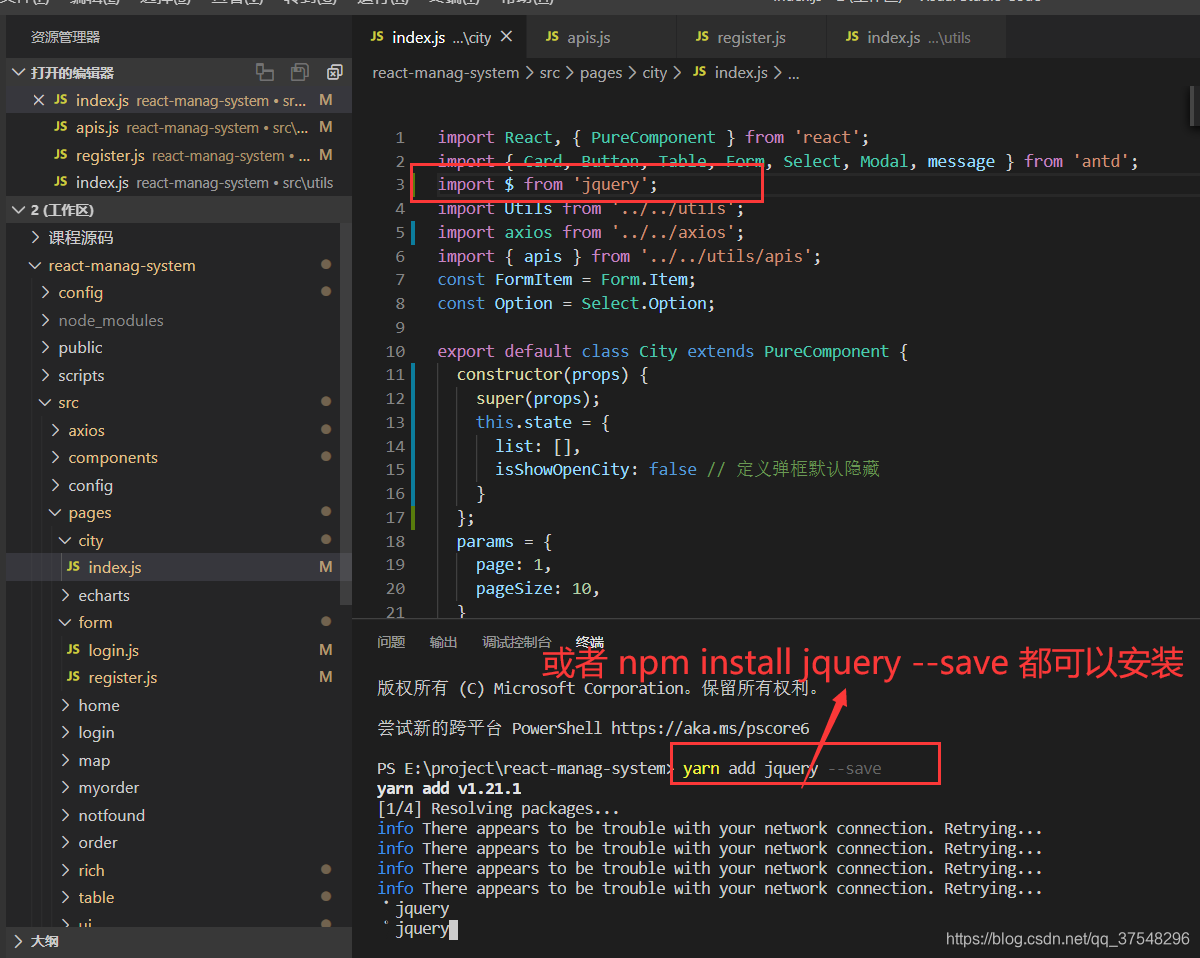Expand the axios folder

tap(56, 430)
